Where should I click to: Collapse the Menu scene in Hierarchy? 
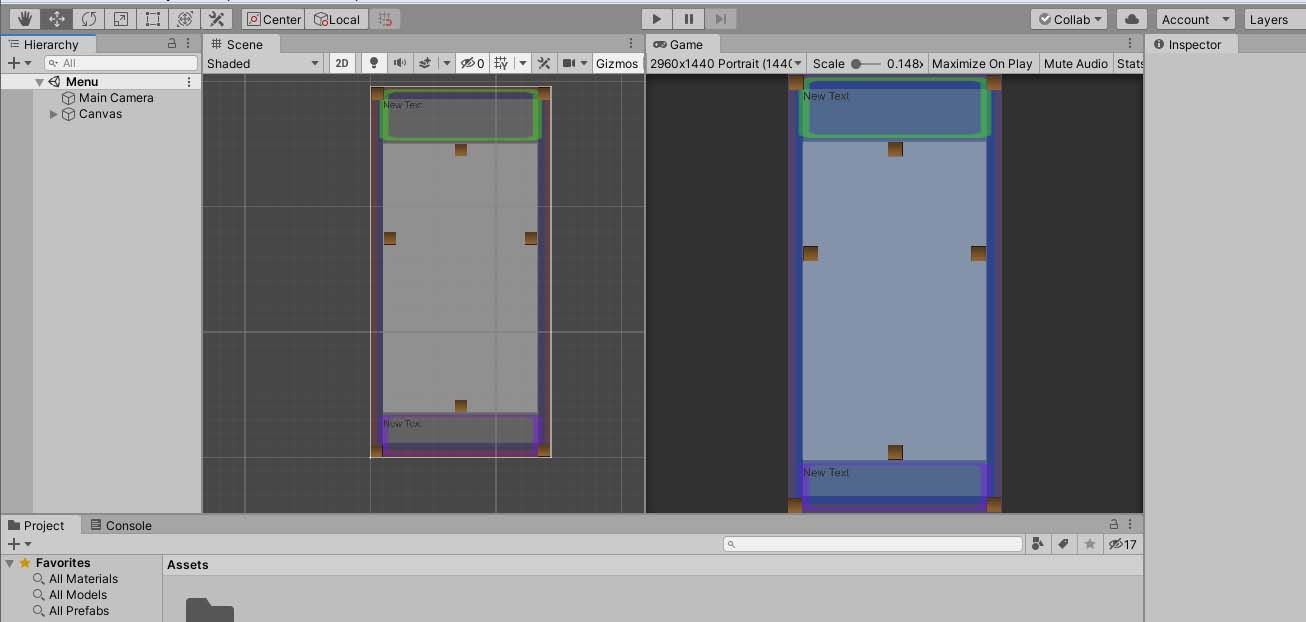pyautogui.click(x=39, y=82)
